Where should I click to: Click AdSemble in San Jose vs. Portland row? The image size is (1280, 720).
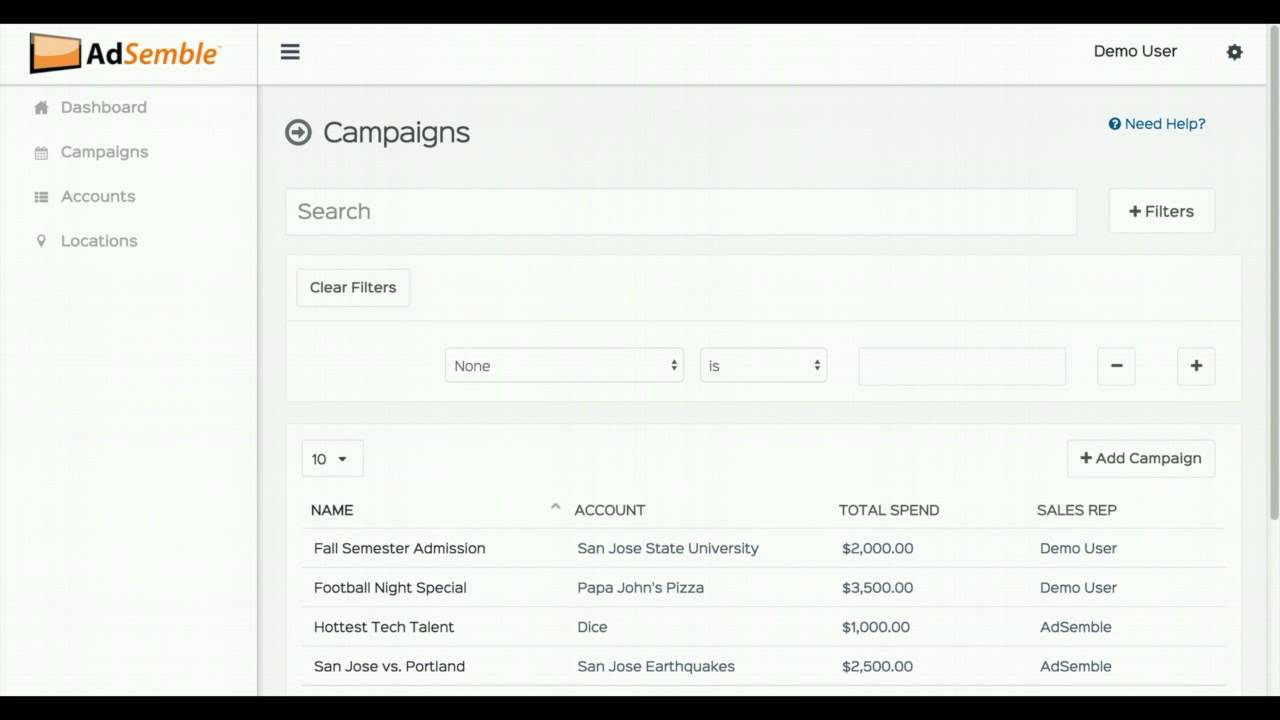[1076, 666]
